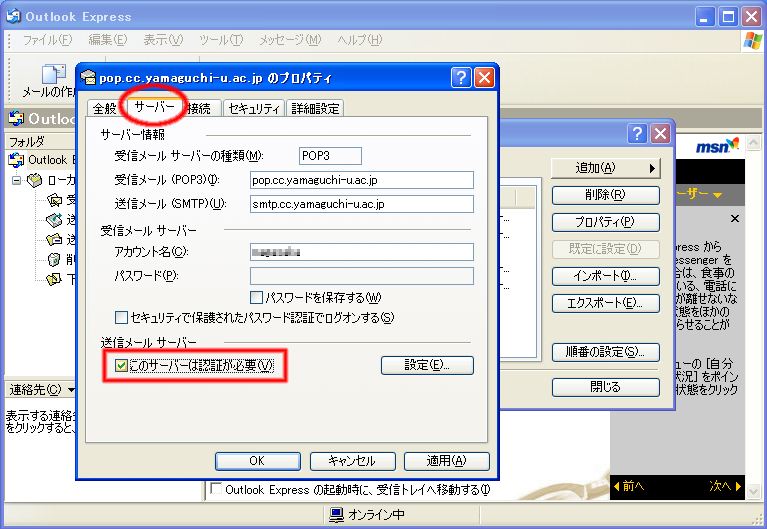
Task: Click the accounts dialog help question icon
Action: tap(637, 133)
